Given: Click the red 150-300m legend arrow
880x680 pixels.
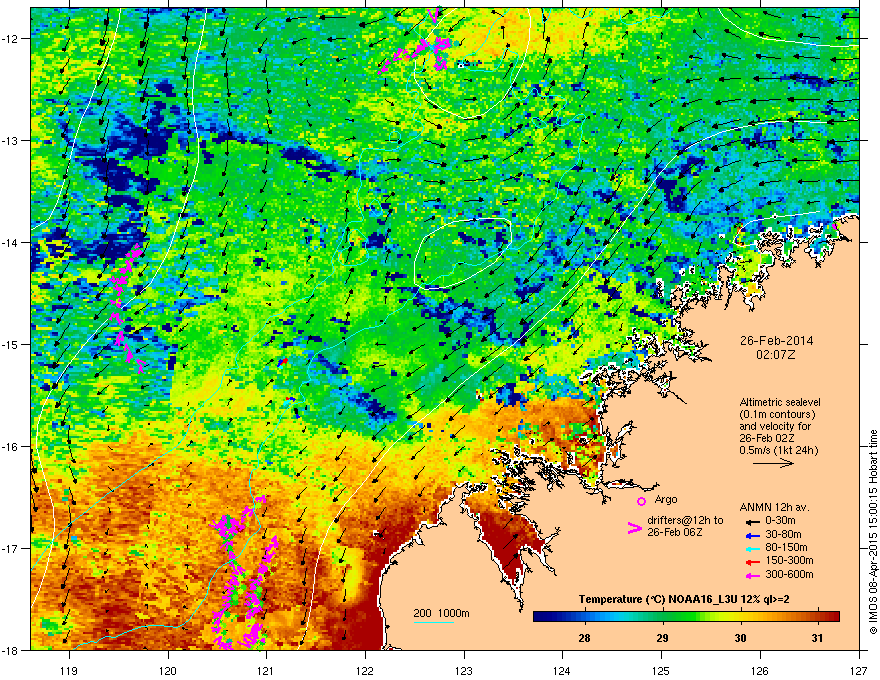Looking at the screenshot, I should click(751, 562).
